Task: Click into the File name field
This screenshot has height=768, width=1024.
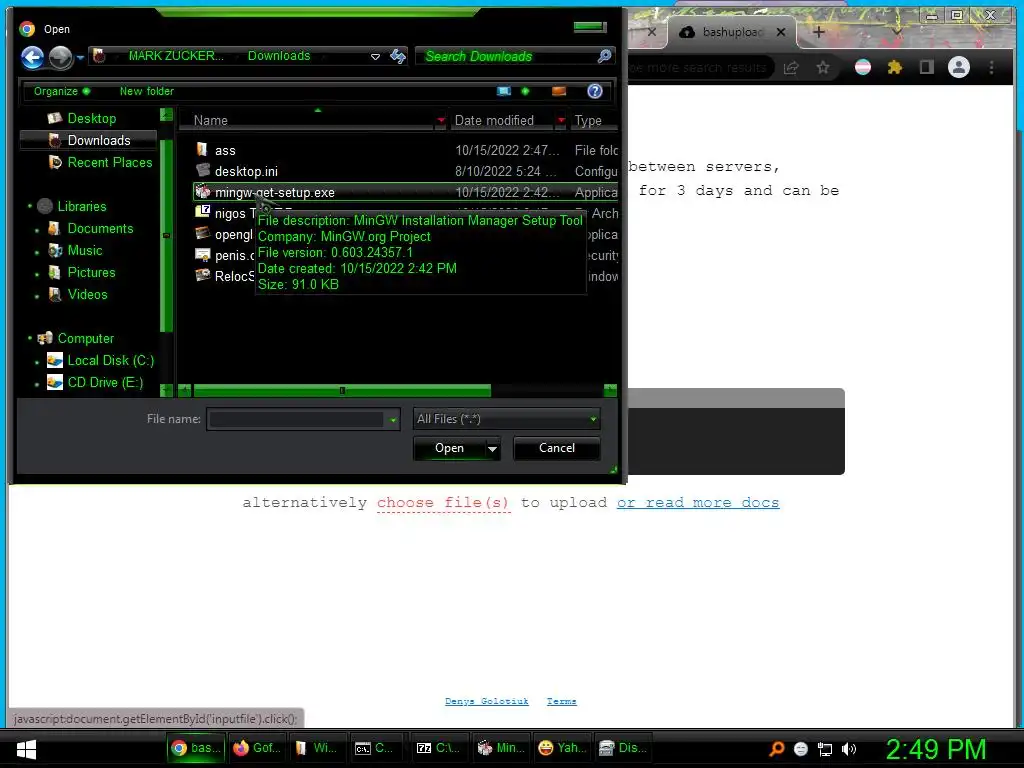Action: tap(296, 419)
